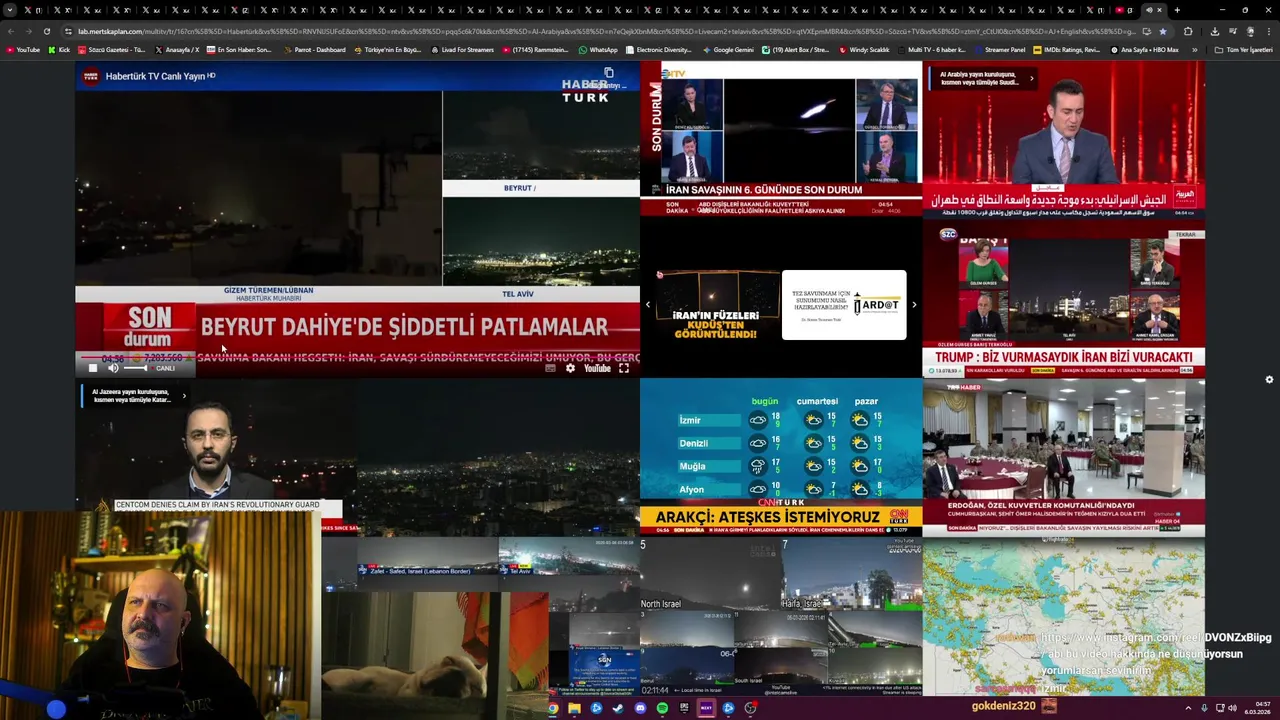Open Discord from the taskbar
This screenshot has height=720, width=1280.
(x=640, y=708)
